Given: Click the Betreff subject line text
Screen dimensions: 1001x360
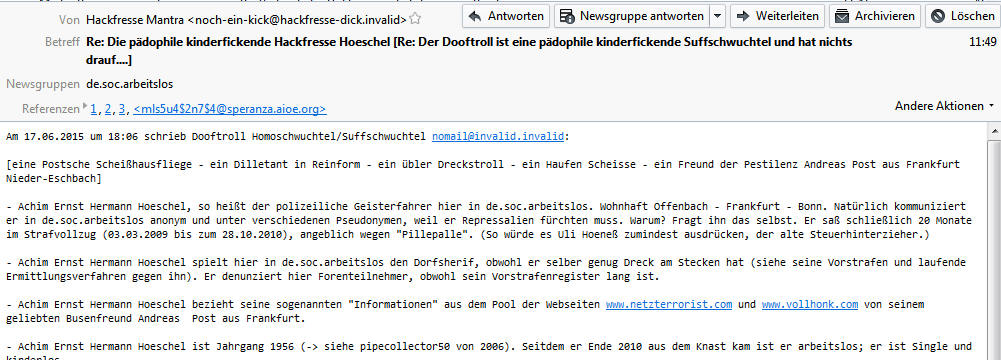Looking at the screenshot, I should (x=469, y=51).
